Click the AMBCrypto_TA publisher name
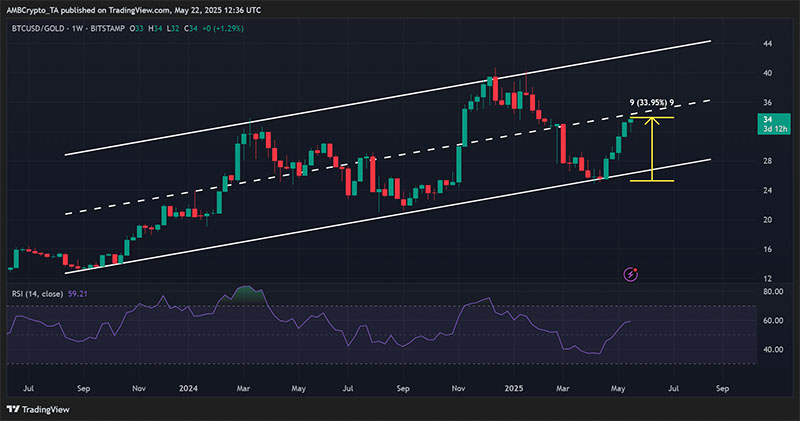 pyautogui.click(x=38, y=9)
